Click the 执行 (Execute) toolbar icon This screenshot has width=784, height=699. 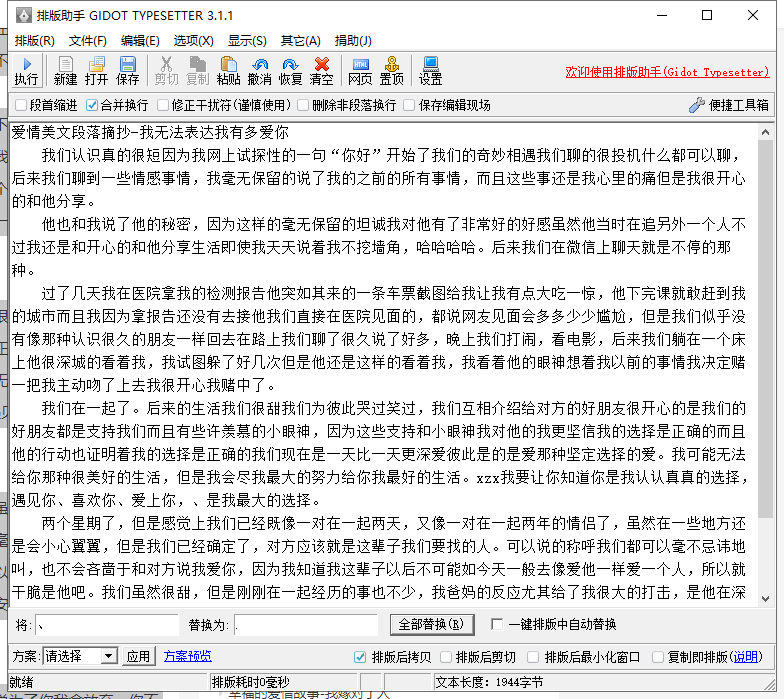(x=26, y=71)
